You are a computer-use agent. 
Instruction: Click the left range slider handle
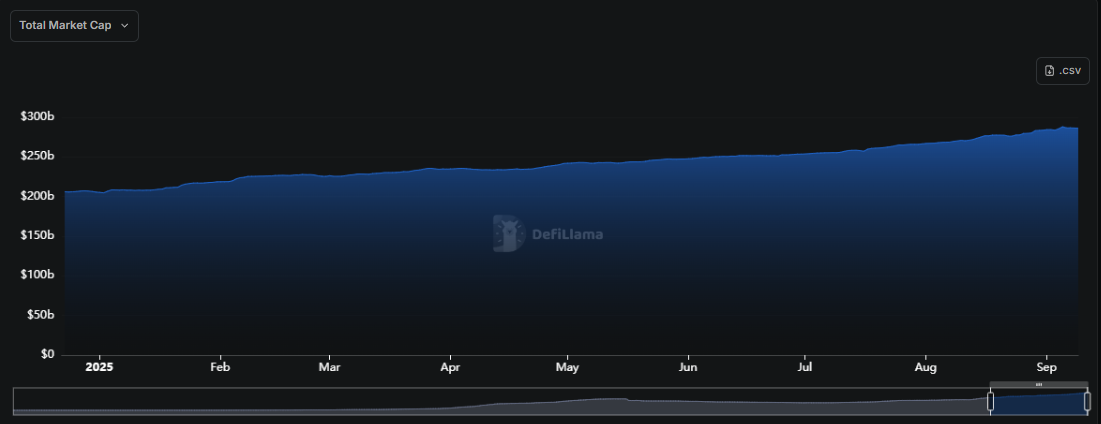click(991, 402)
